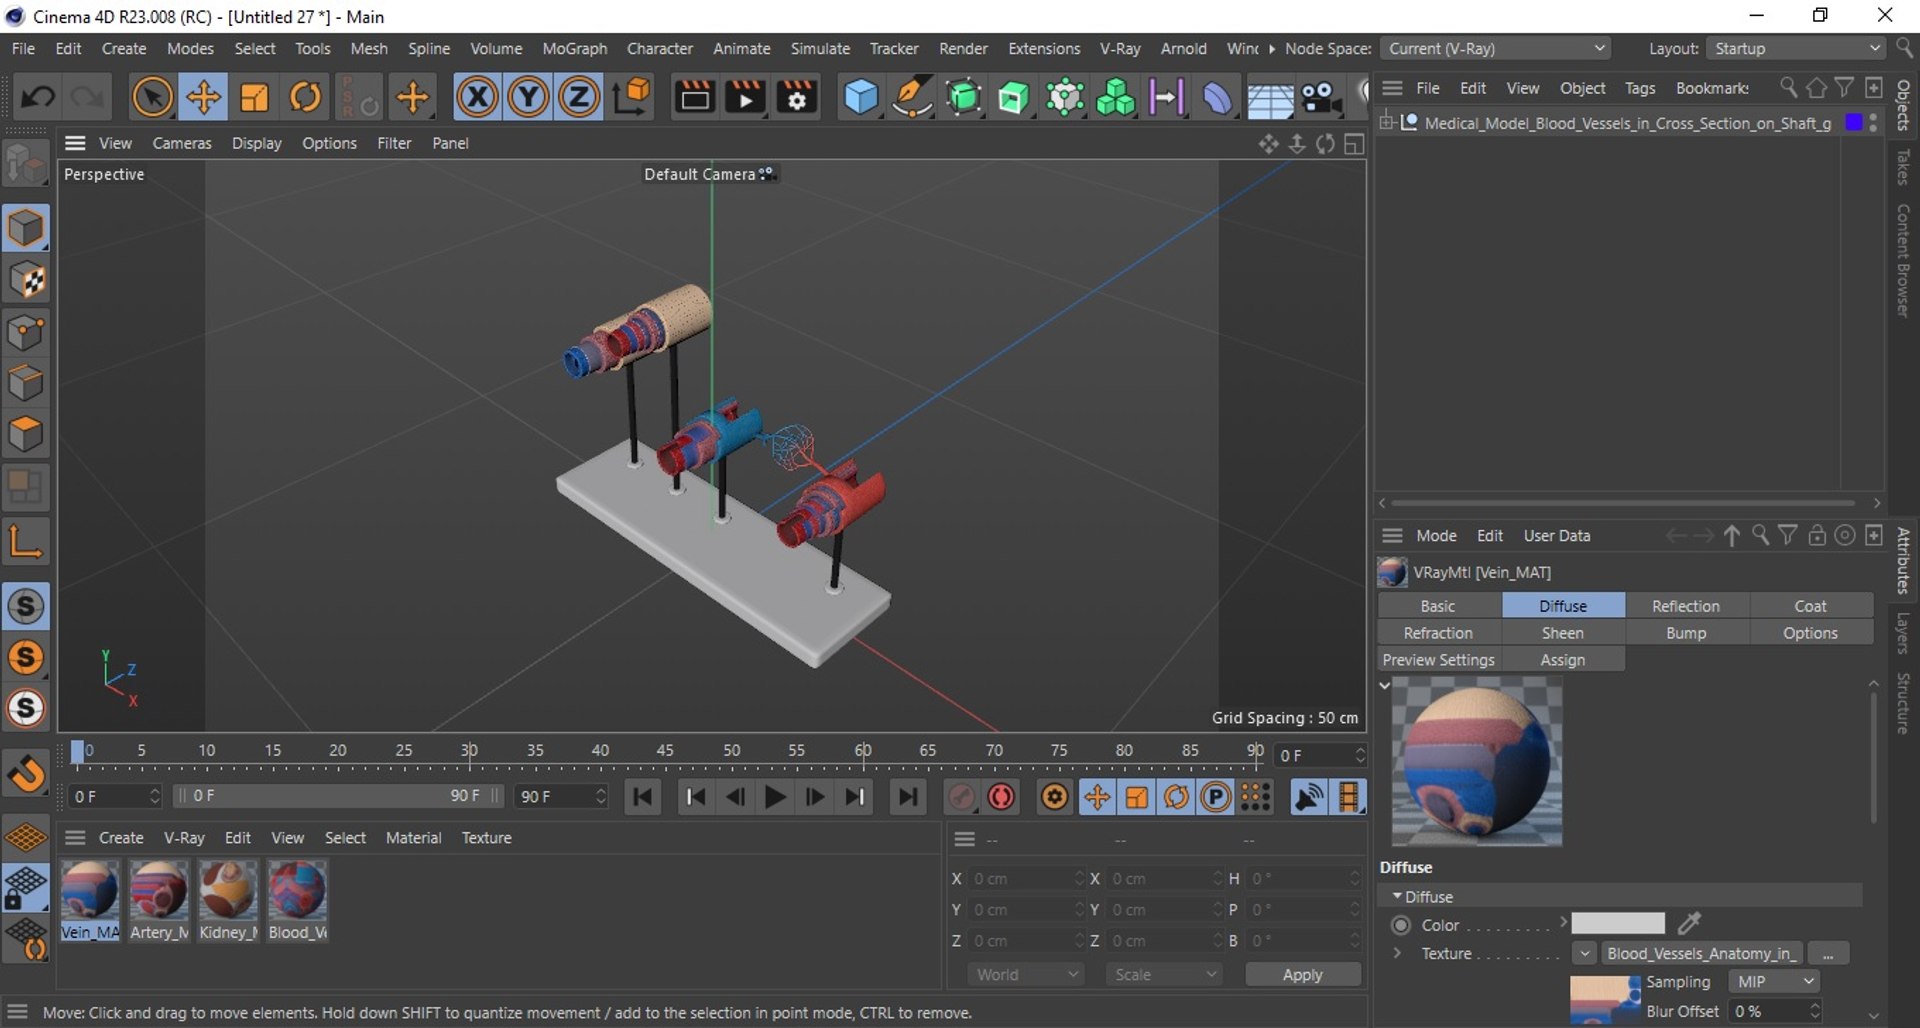
Task: Switch to Points mode
Action: point(26,332)
